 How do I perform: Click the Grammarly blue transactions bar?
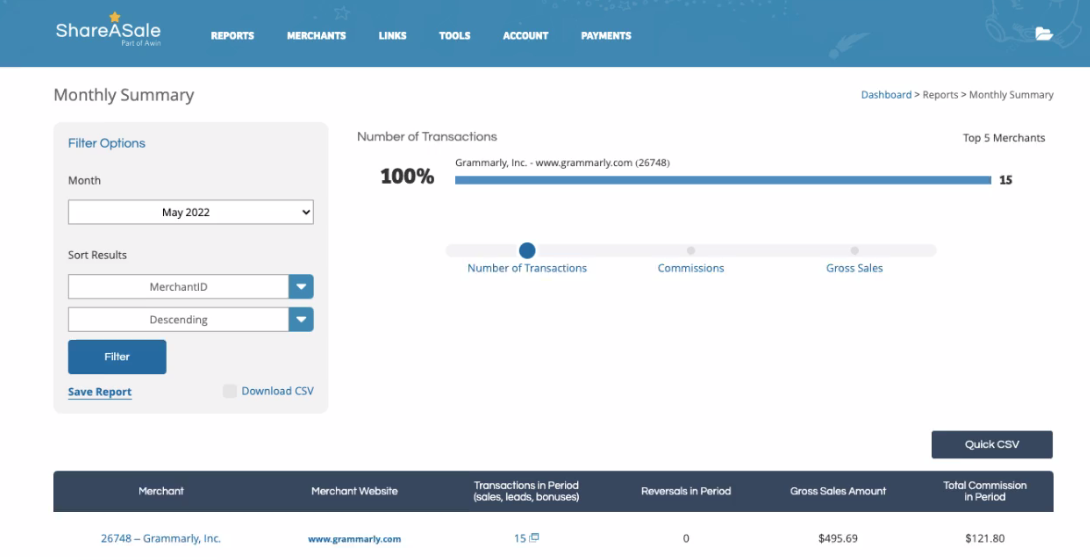click(x=723, y=180)
